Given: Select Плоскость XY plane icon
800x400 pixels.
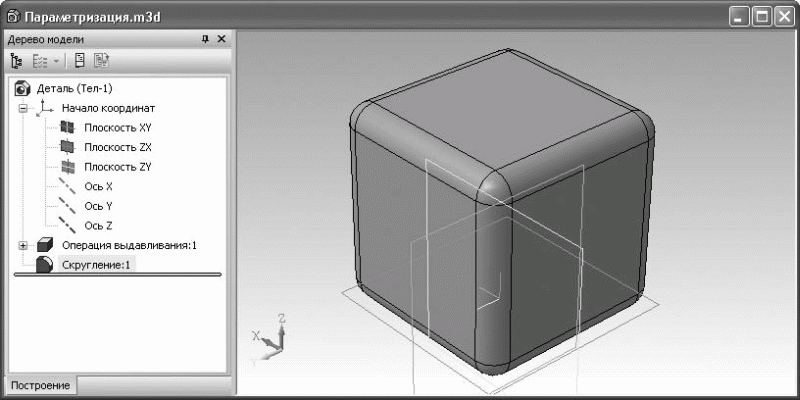Looking at the screenshot, I should tap(67, 128).
